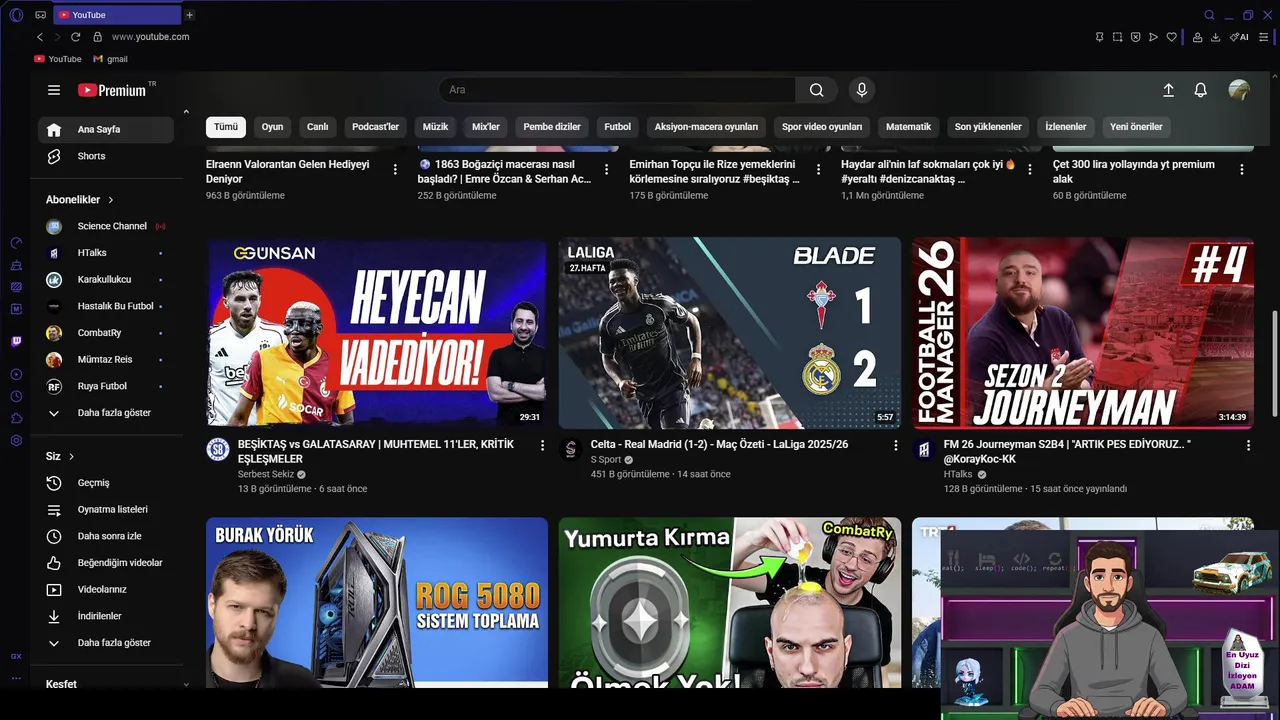Viewport: 1280px width, 720px height.
Task: Open the ad blocker shield icon
Action: (1135, 37)
